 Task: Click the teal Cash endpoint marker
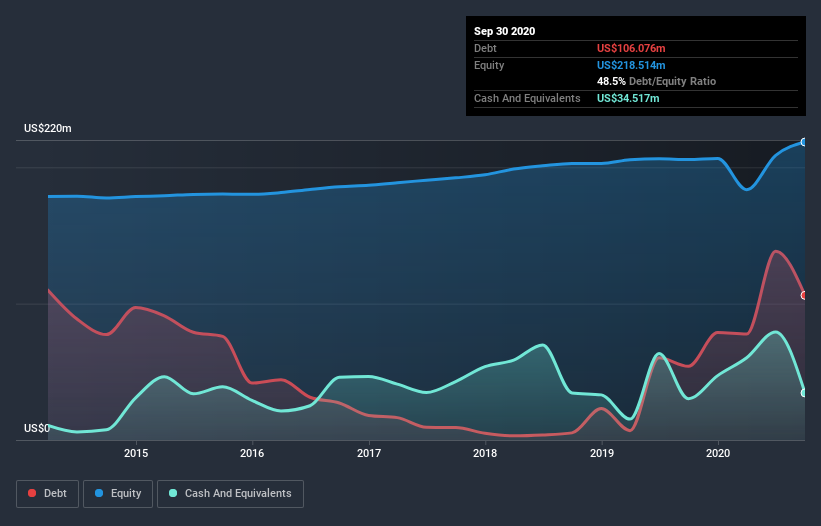pyautogui.click(x=804, y=393)
